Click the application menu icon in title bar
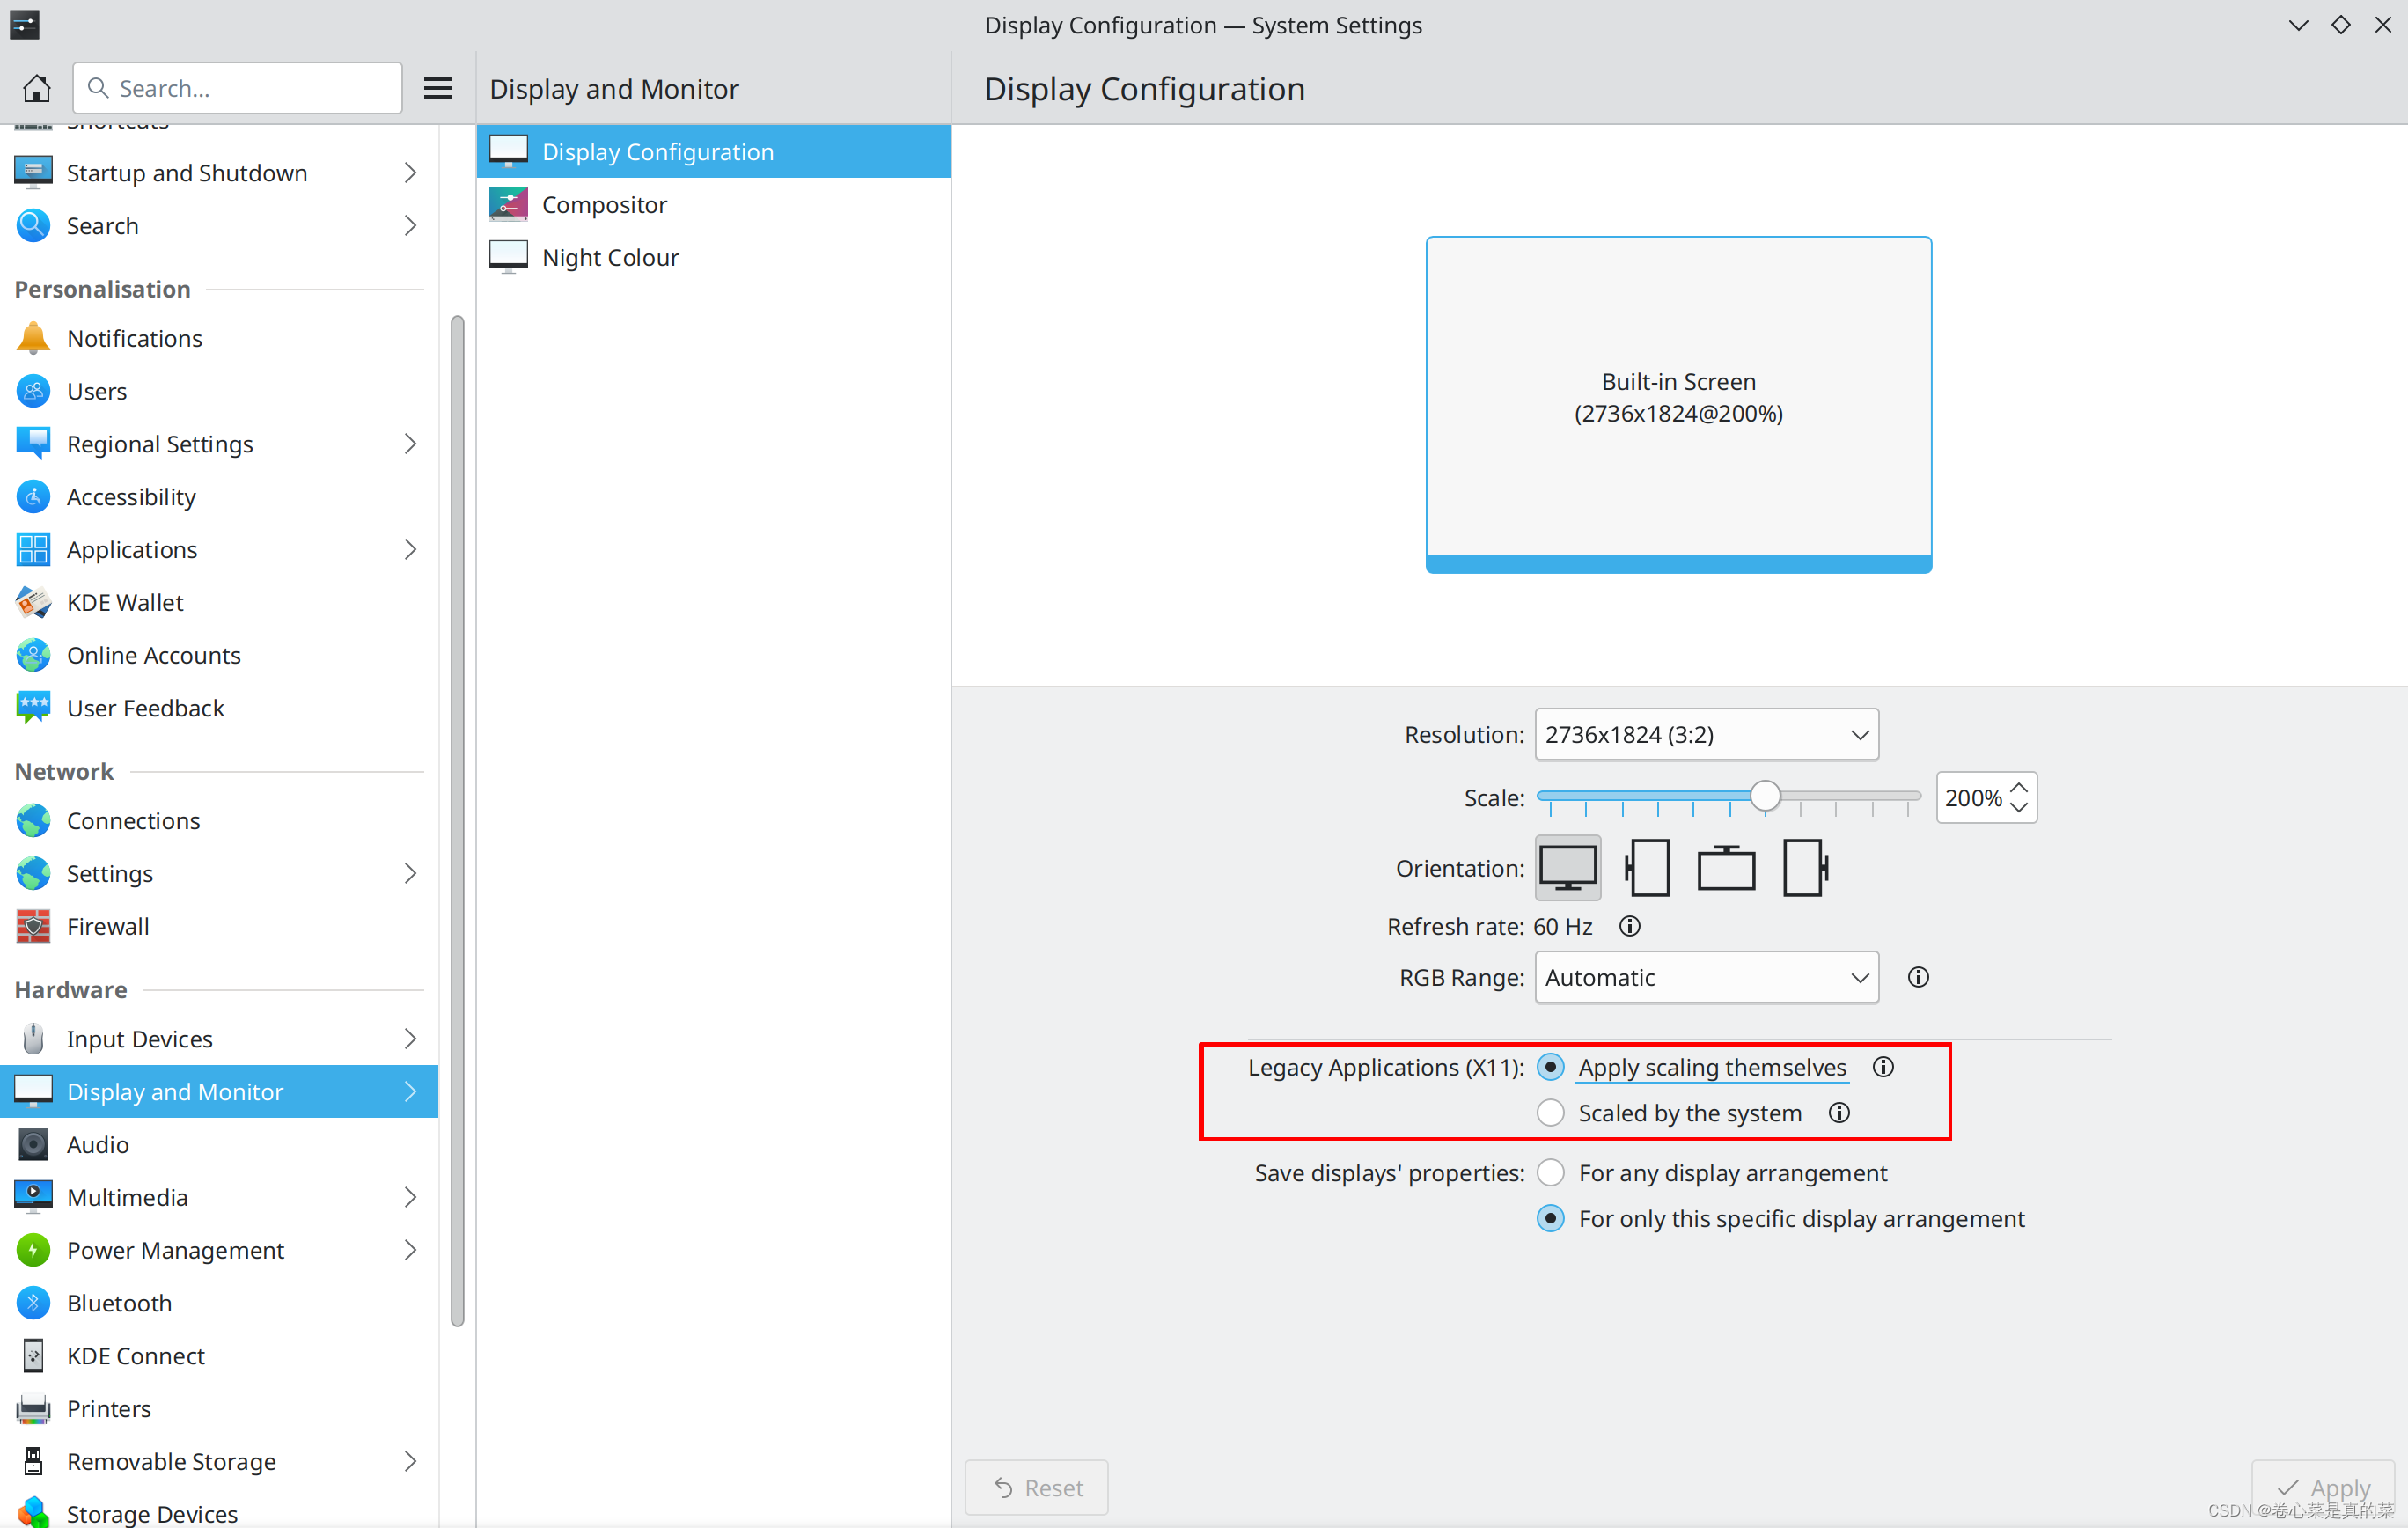This screenshot has width=2408, height=1528. [x=24, y=24]
